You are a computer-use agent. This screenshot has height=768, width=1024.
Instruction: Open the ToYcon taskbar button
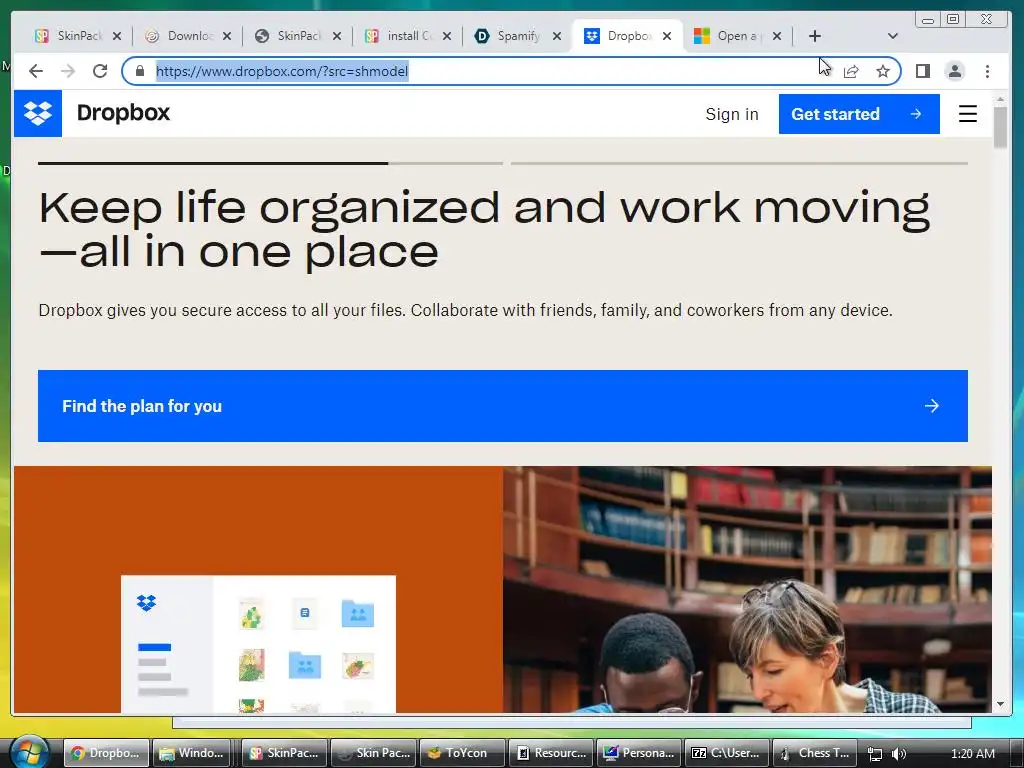click(x=462, y=753)
